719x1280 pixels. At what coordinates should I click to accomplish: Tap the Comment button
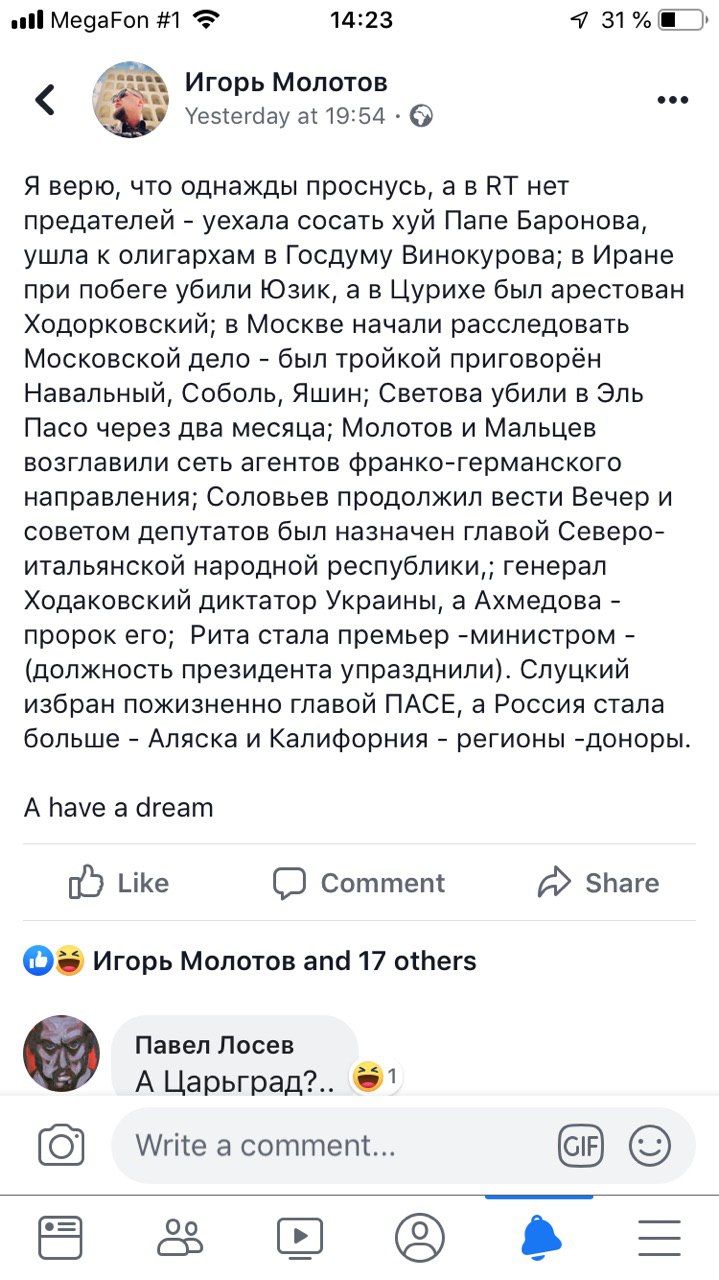pos(359,883)
